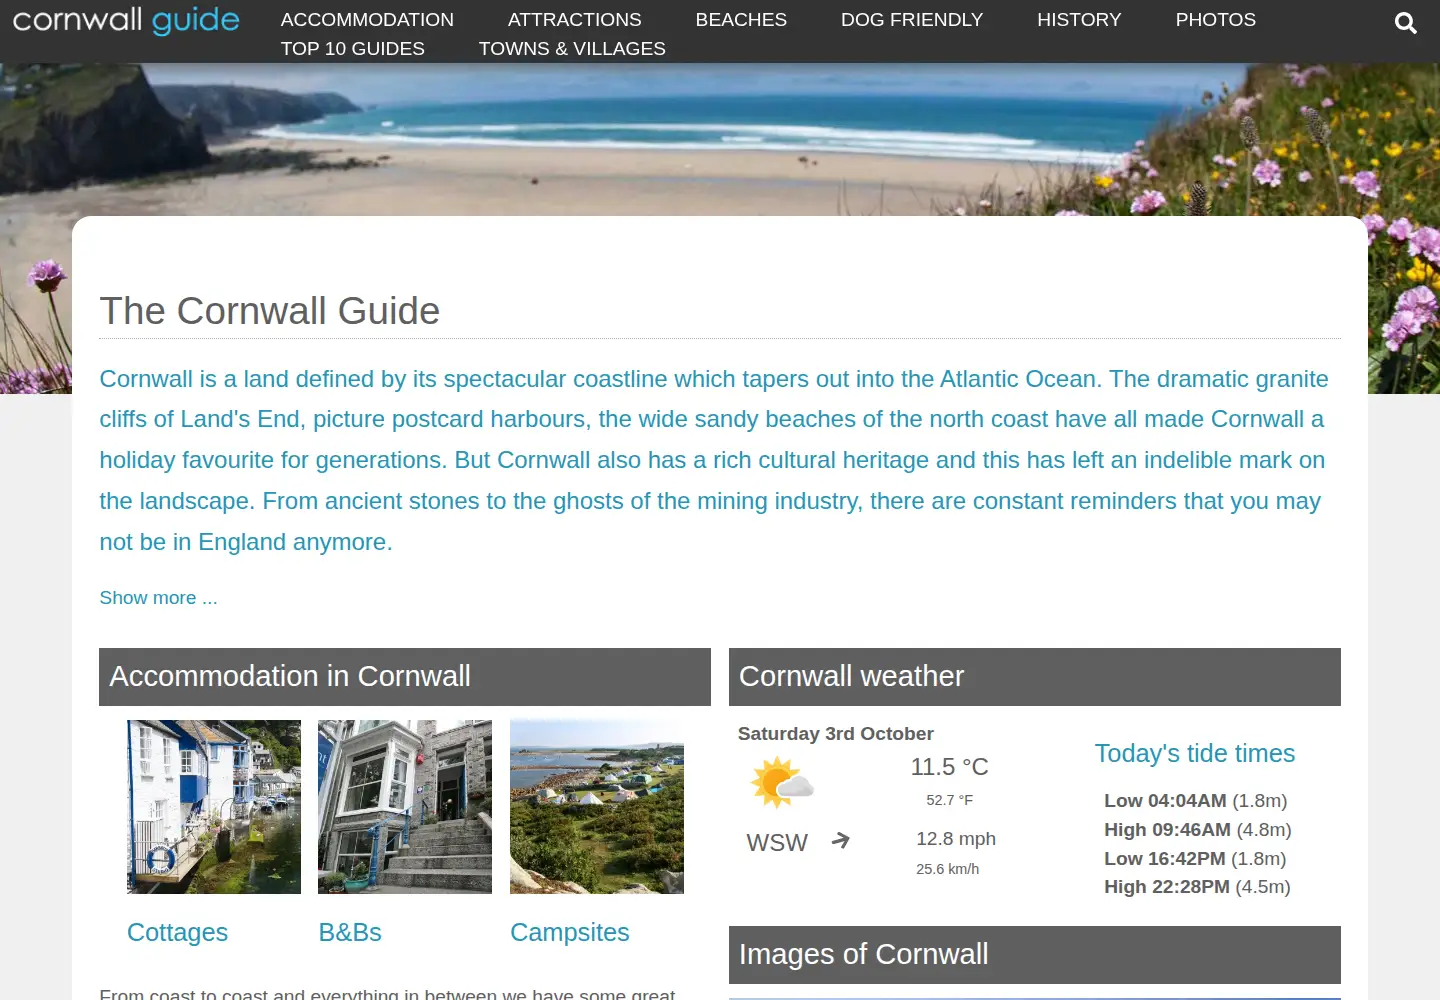Click the B&Bs guesthouse thumbnail
1440x1000 pixels.
pyautogui.click(x=405, y=807)
